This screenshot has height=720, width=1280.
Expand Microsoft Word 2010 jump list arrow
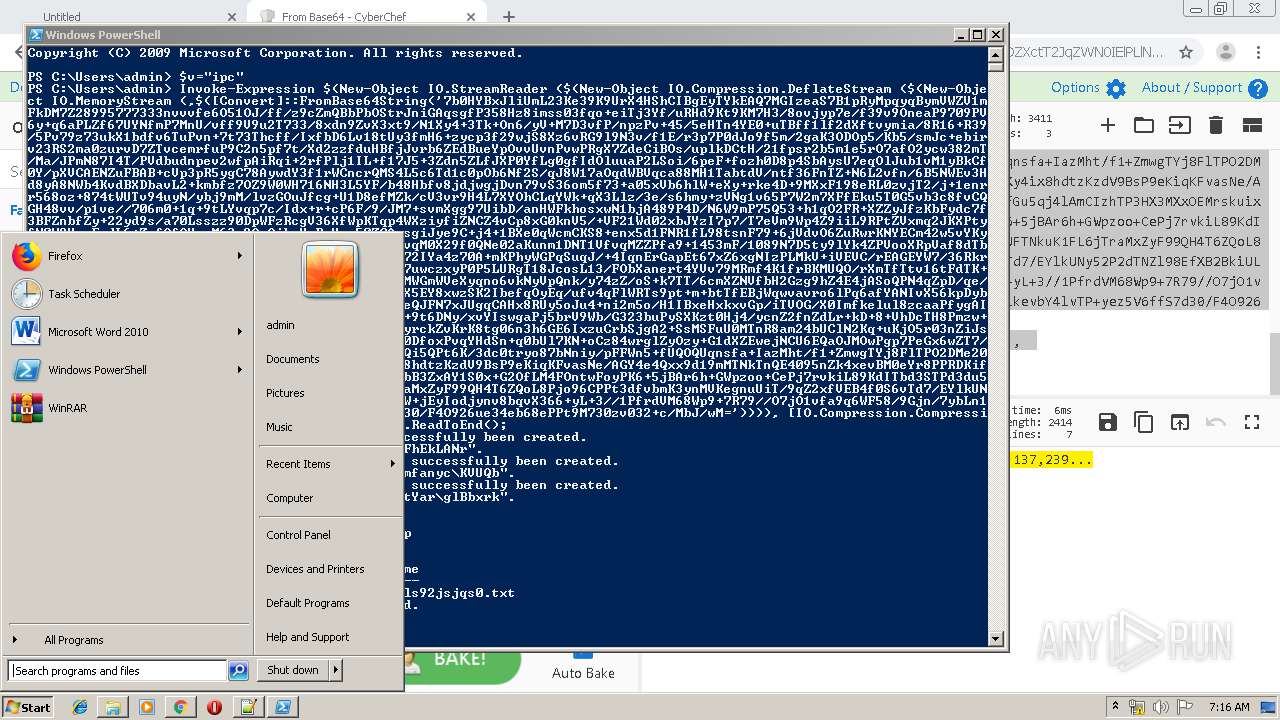coord(240,332)
